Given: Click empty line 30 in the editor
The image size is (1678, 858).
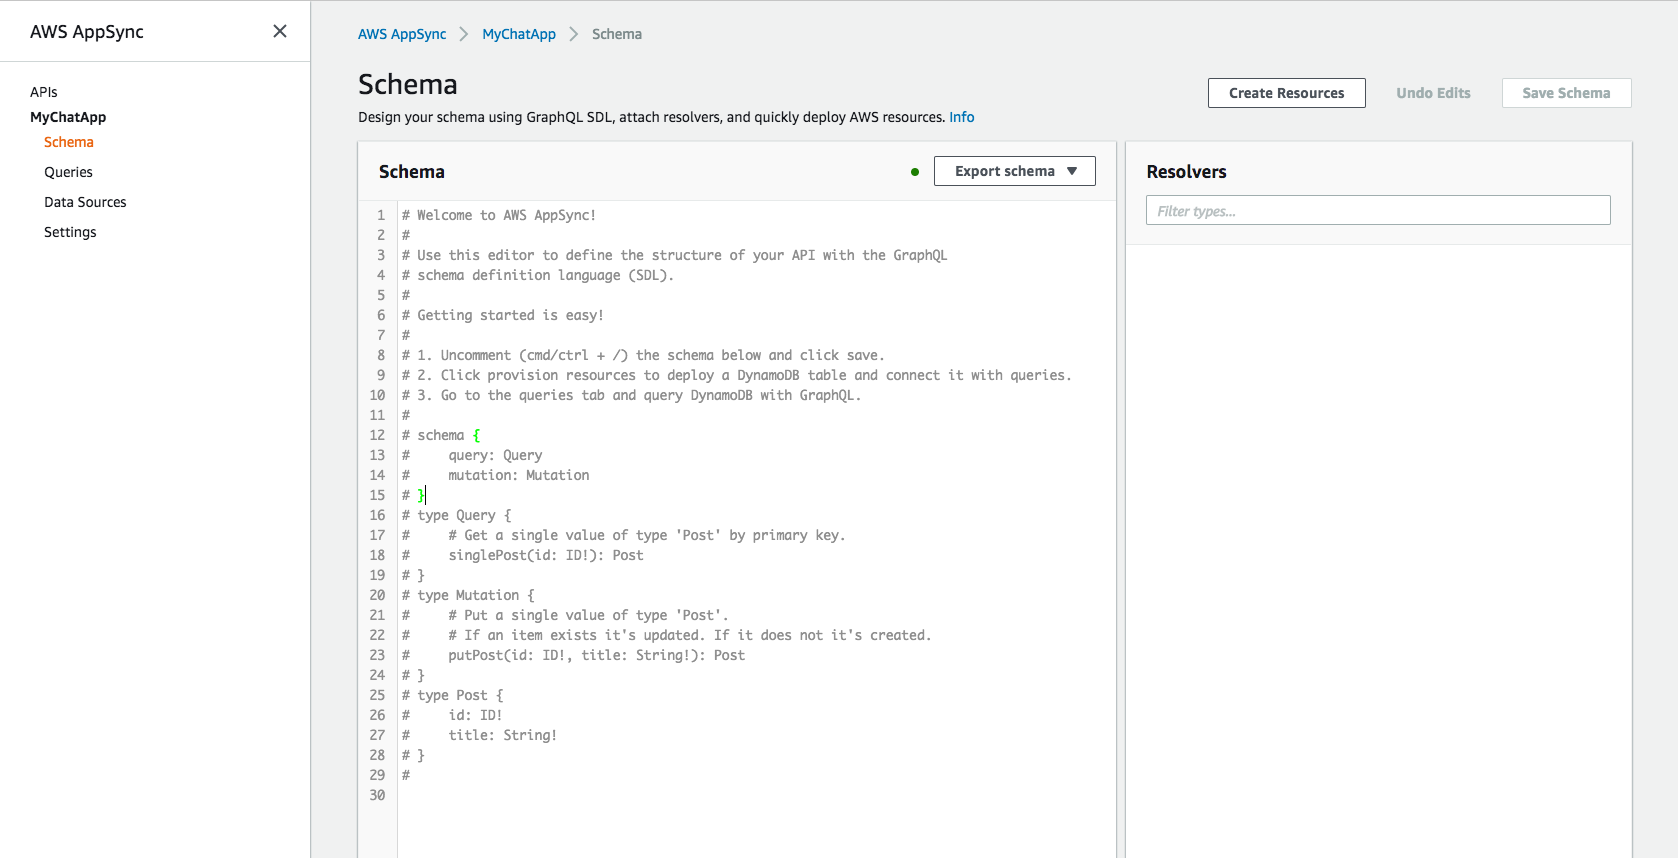Looking at the screenshot, I should (756, 795).
